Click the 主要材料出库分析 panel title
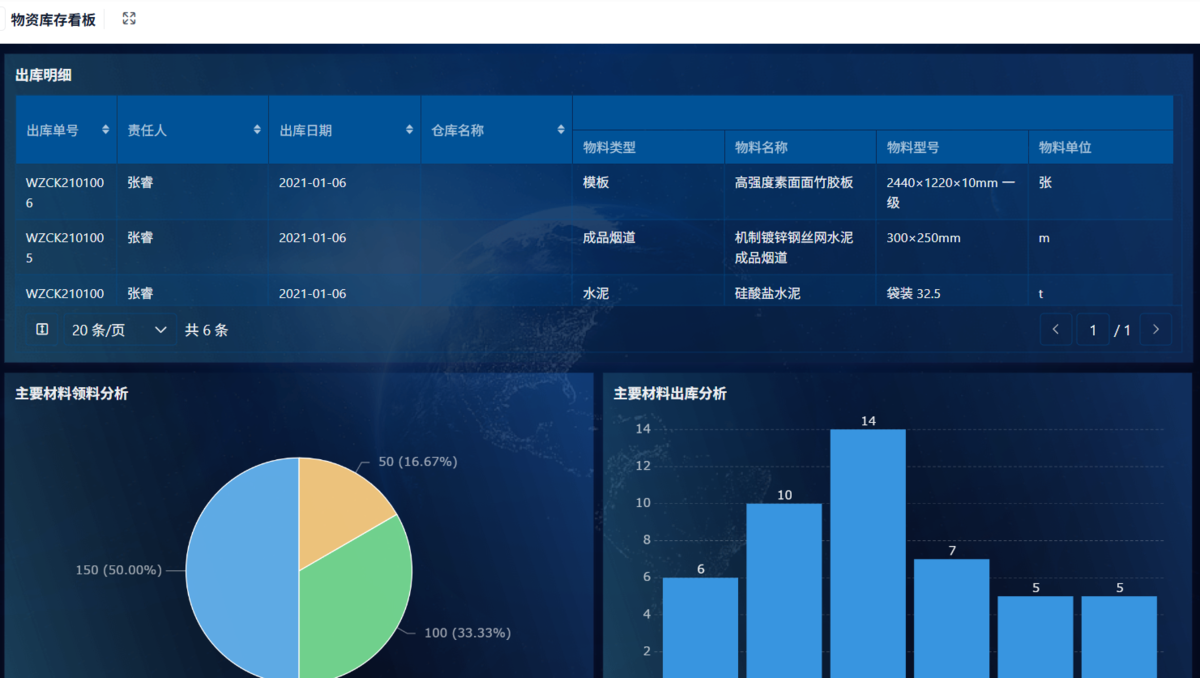This screenshot has height=678, width=1200. tap(670, 394)
